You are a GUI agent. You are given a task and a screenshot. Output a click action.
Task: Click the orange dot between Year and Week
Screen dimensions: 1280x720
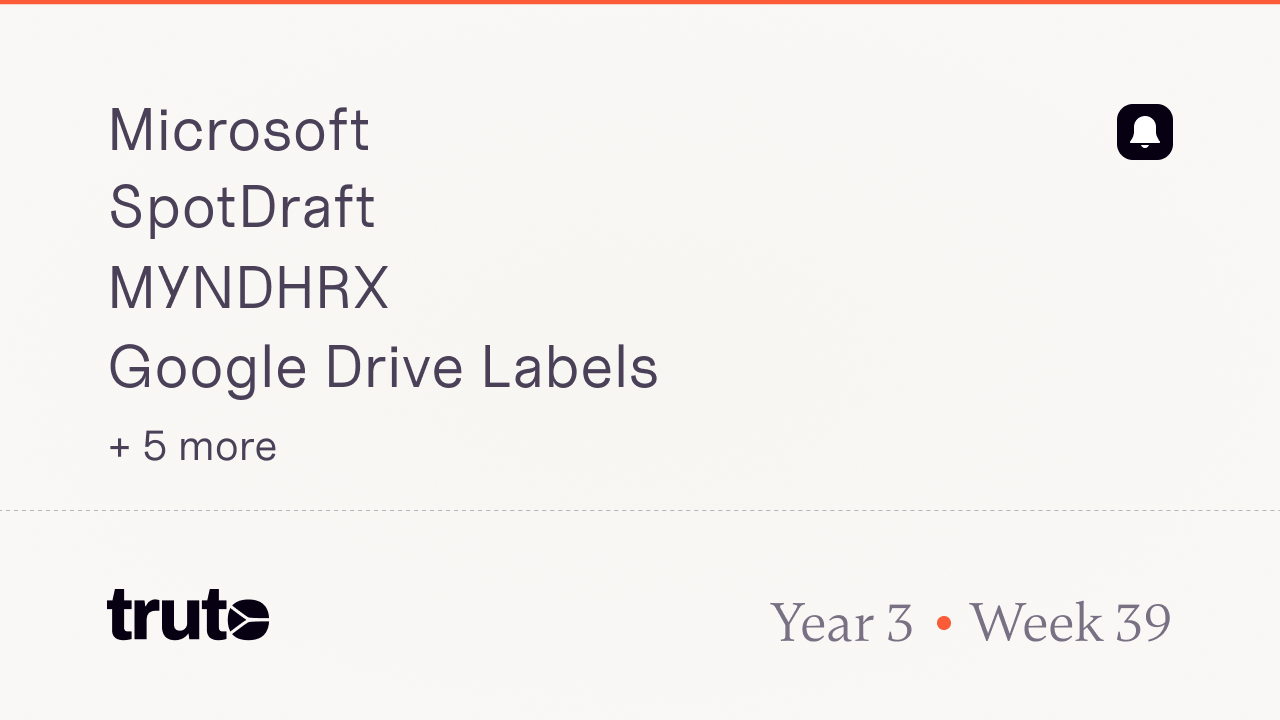click(943, 623)
